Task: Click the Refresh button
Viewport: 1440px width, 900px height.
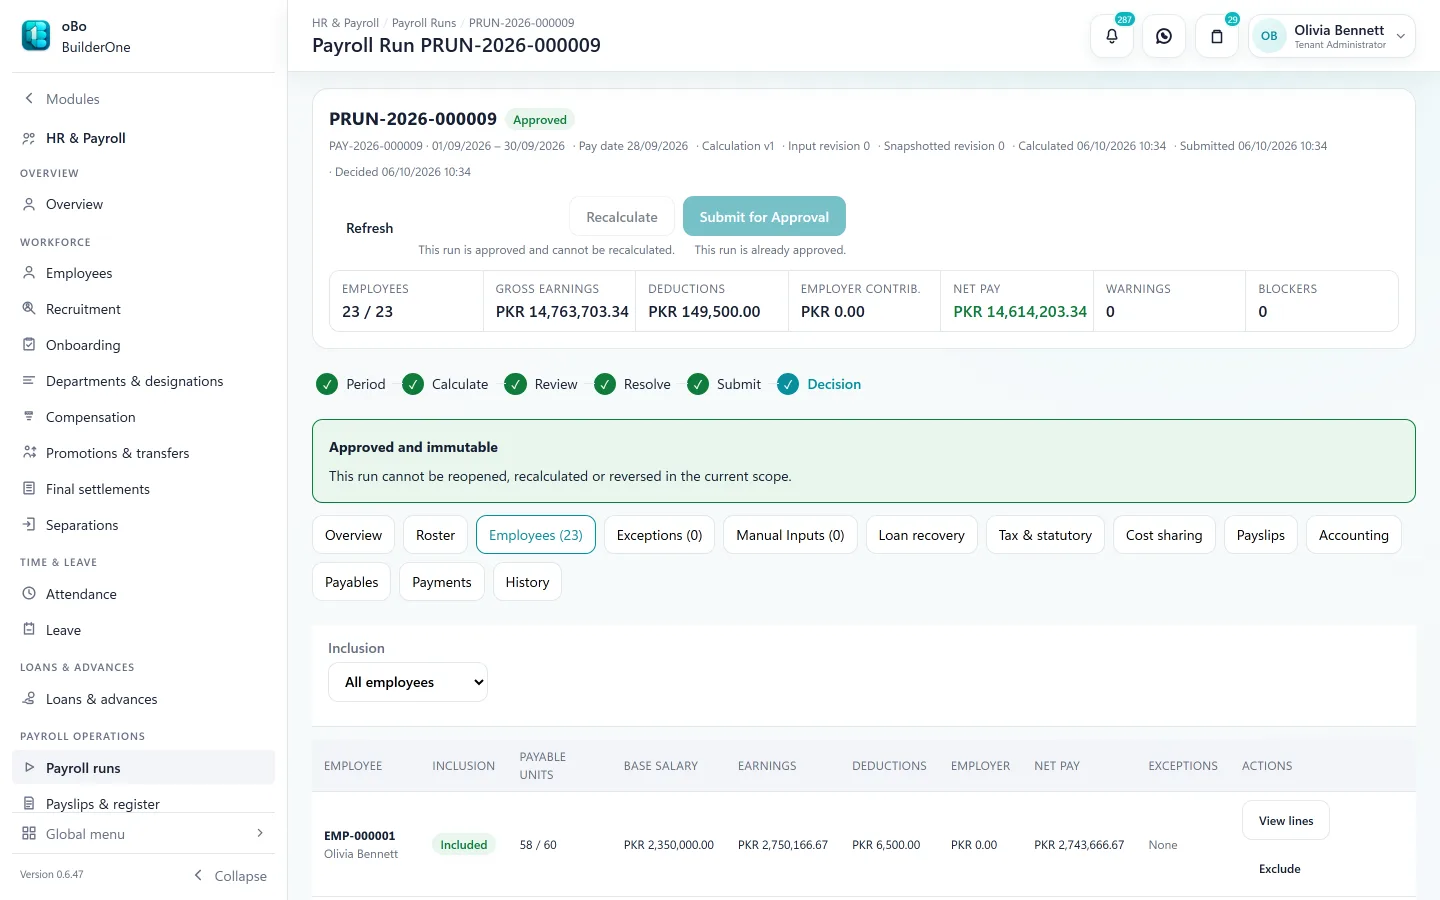Action: (x=370, y=228)
